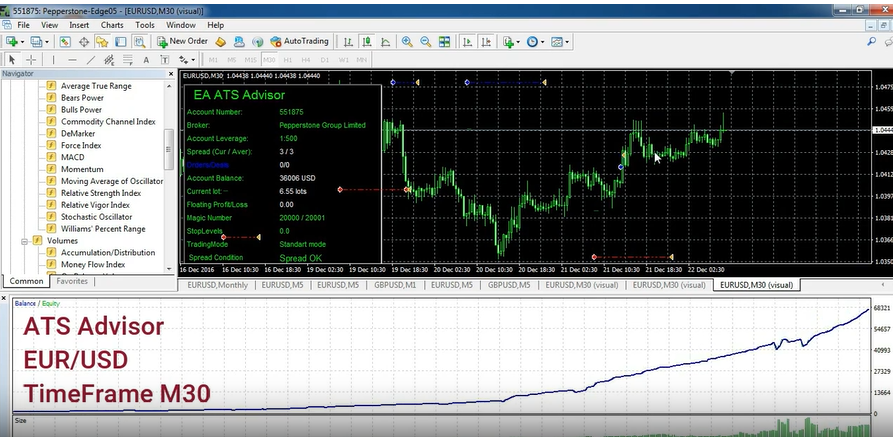Click the New Order button
The image size is (893, 437).
(182, 41)
